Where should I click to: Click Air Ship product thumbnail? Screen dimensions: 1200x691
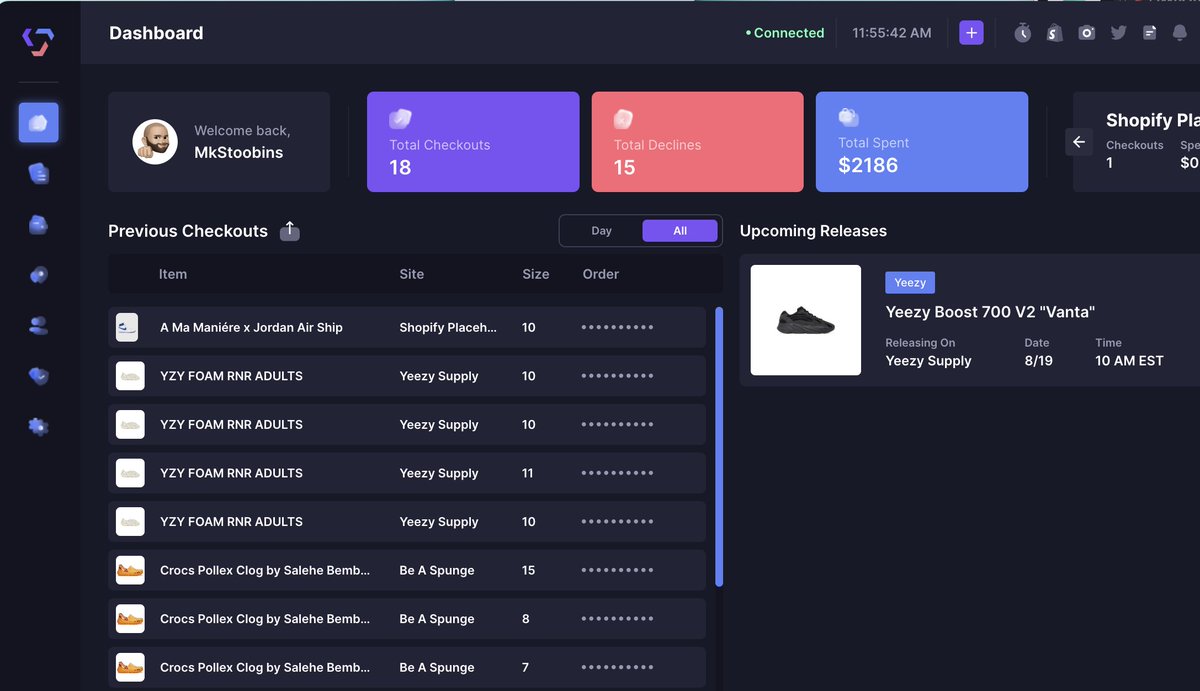[127, 327]
